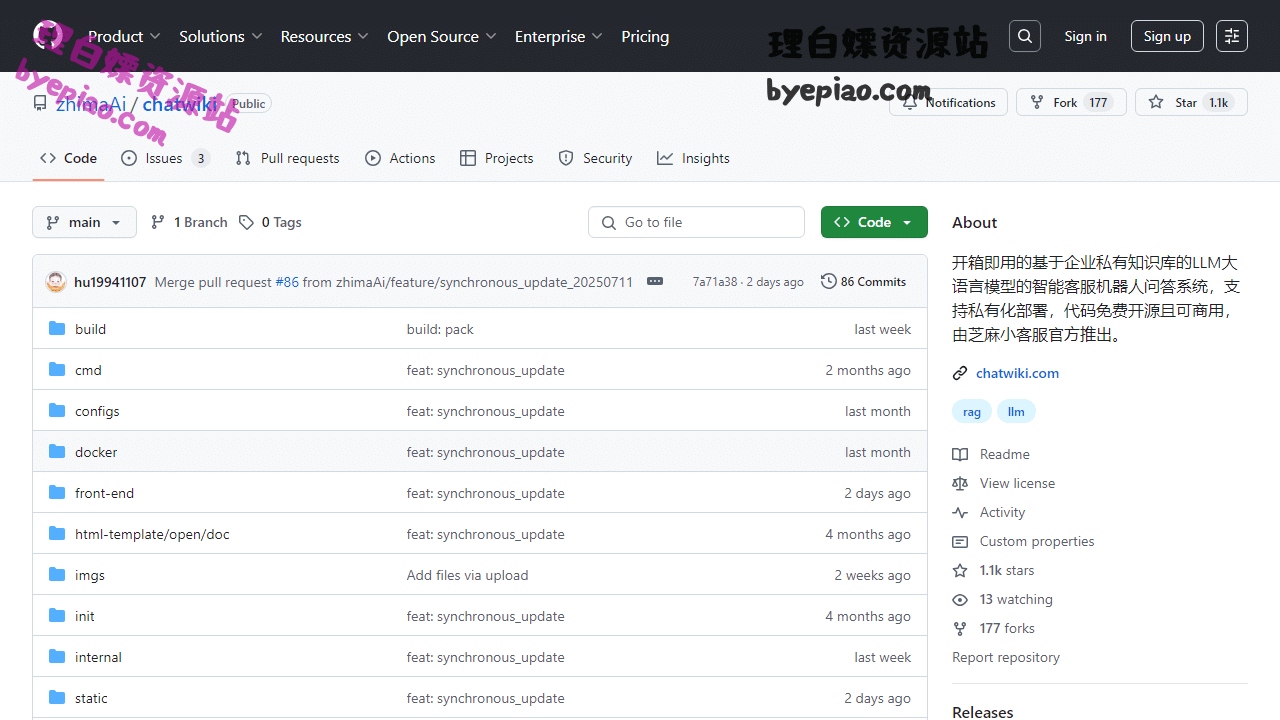Click the build folder icon

click(x=57, y=329)
